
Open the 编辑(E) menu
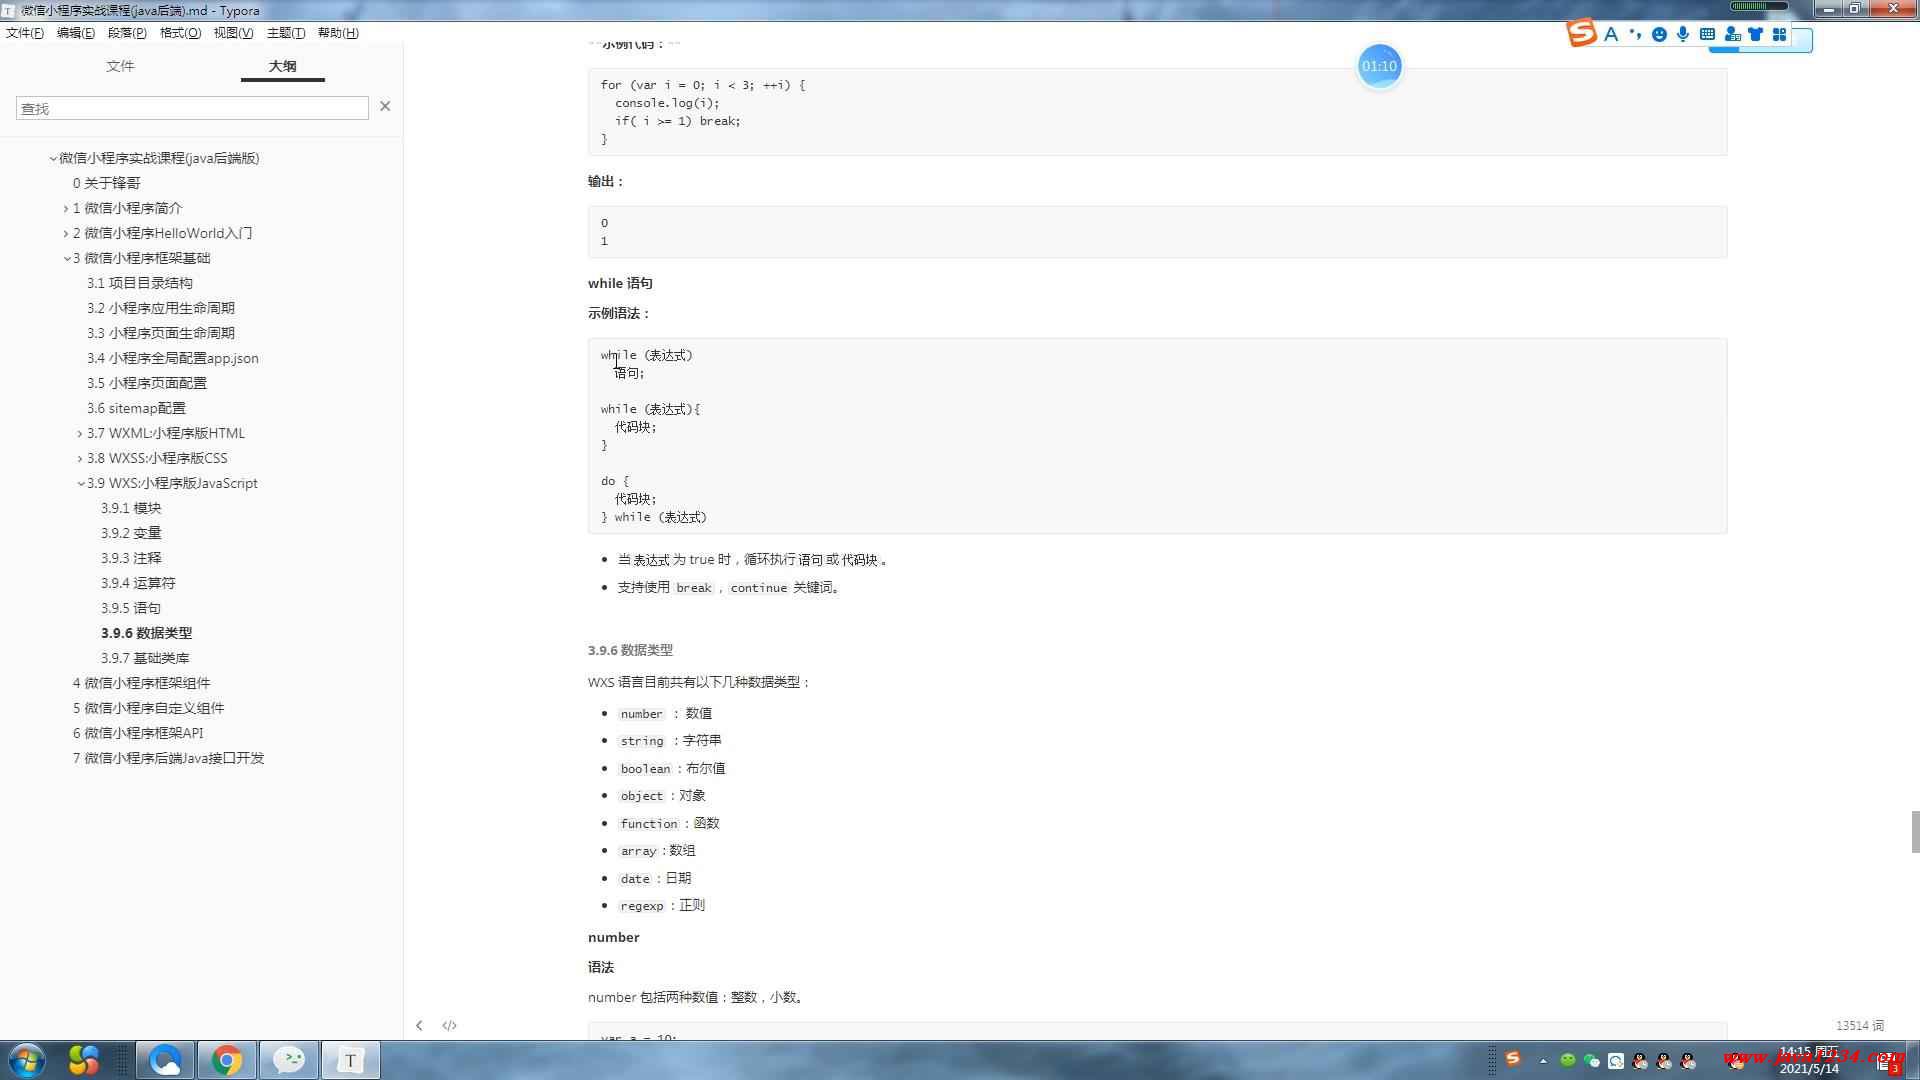tap(76, 32)
